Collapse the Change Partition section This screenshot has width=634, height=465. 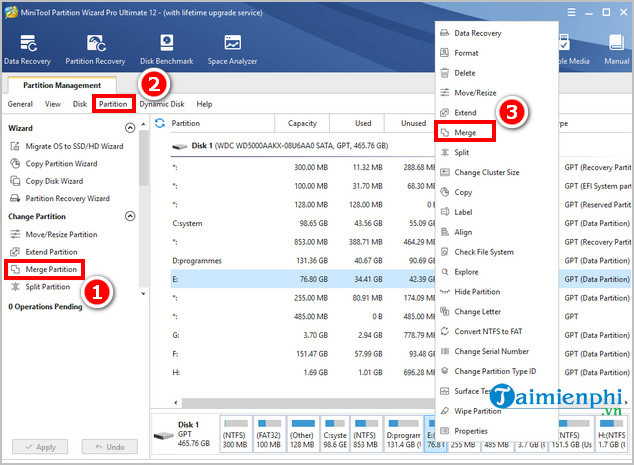click(x=130, y=216)
